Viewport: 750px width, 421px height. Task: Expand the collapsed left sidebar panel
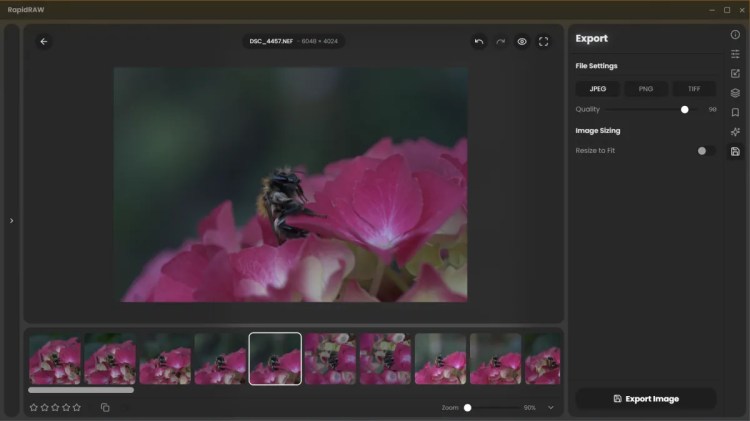(11, 220)
